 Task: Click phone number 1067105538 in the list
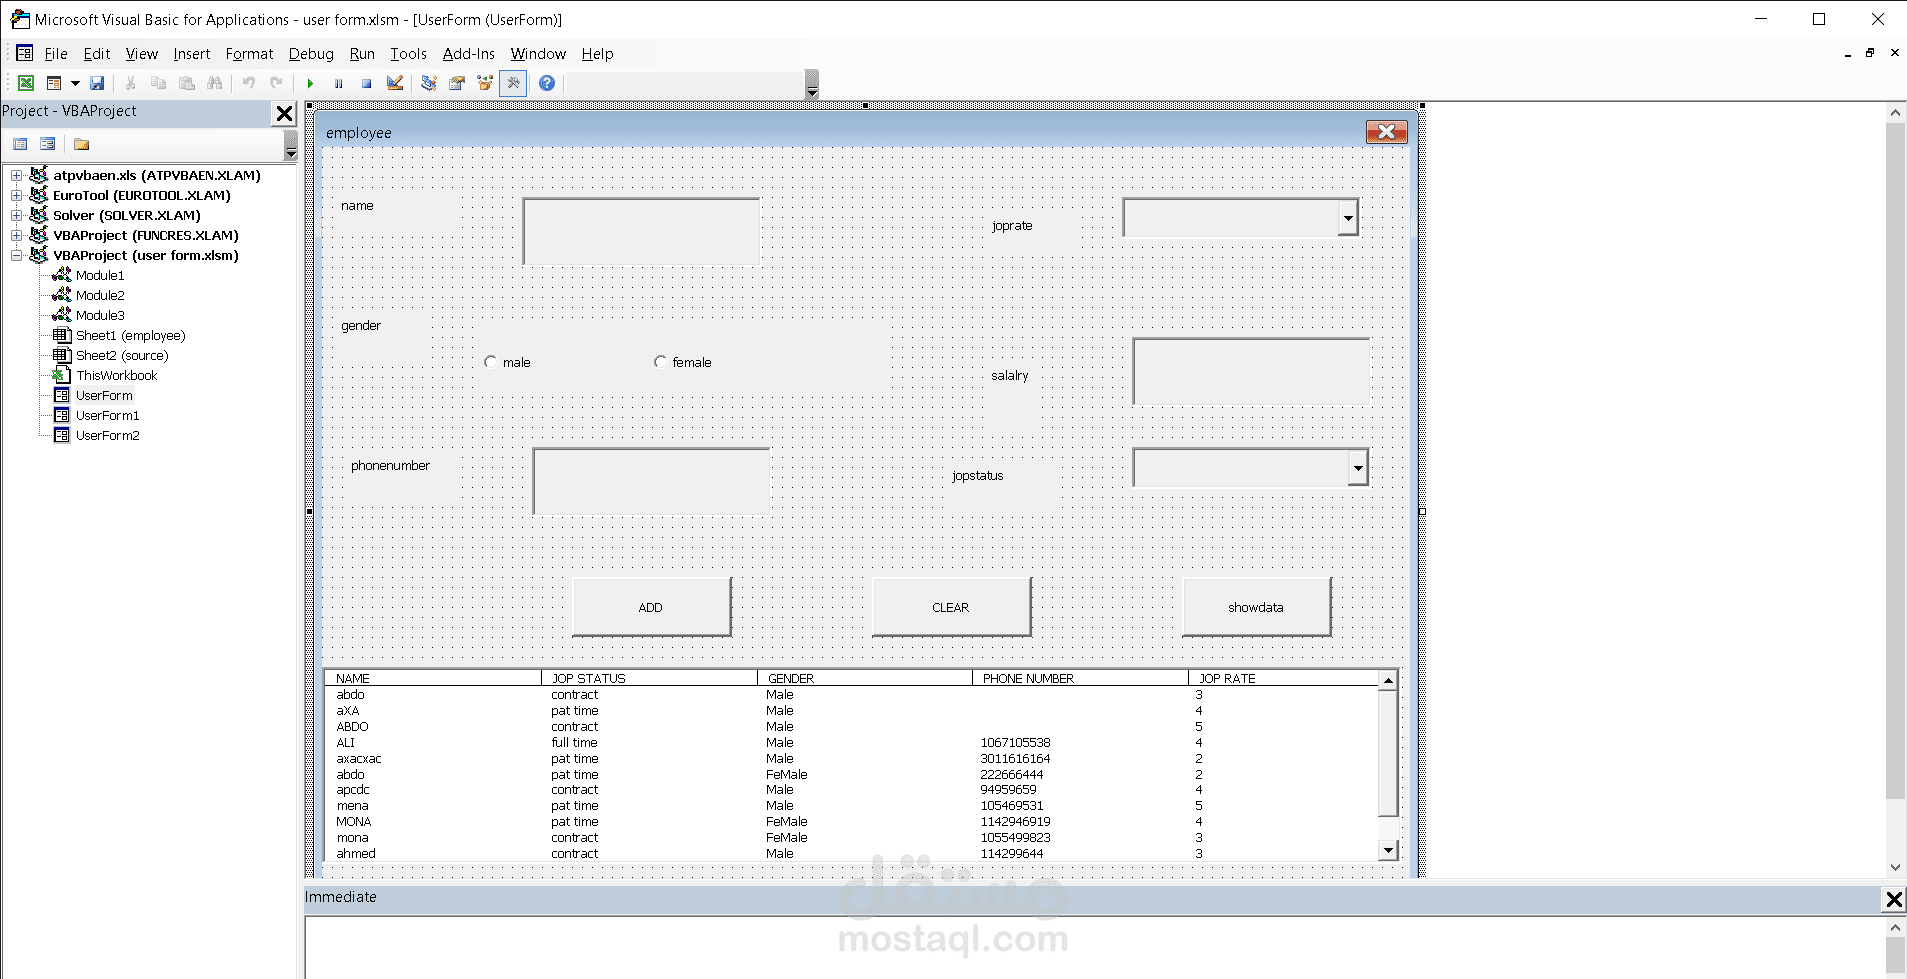click(x=1015, y=742)
